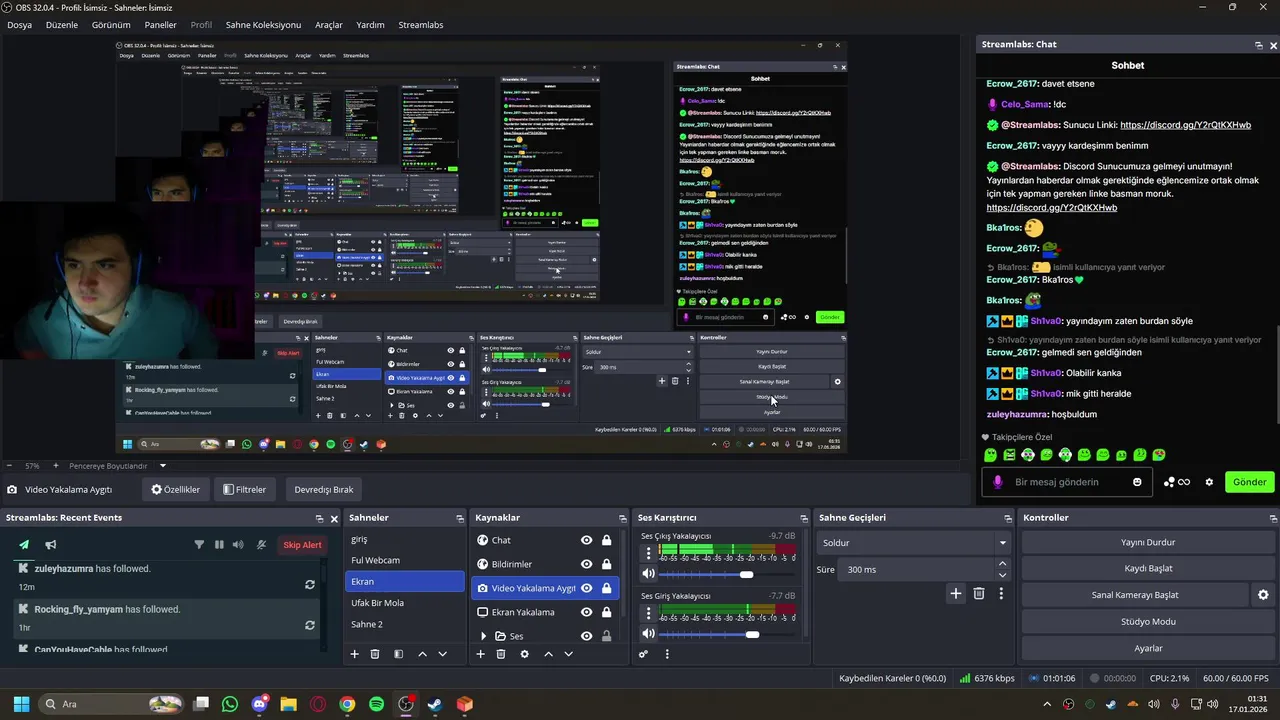This screenshot has height=720, width=1280.
Task: Mute Ses Çıkış Yakalayıcısı speaker button
Action: [x=648, y=574]
